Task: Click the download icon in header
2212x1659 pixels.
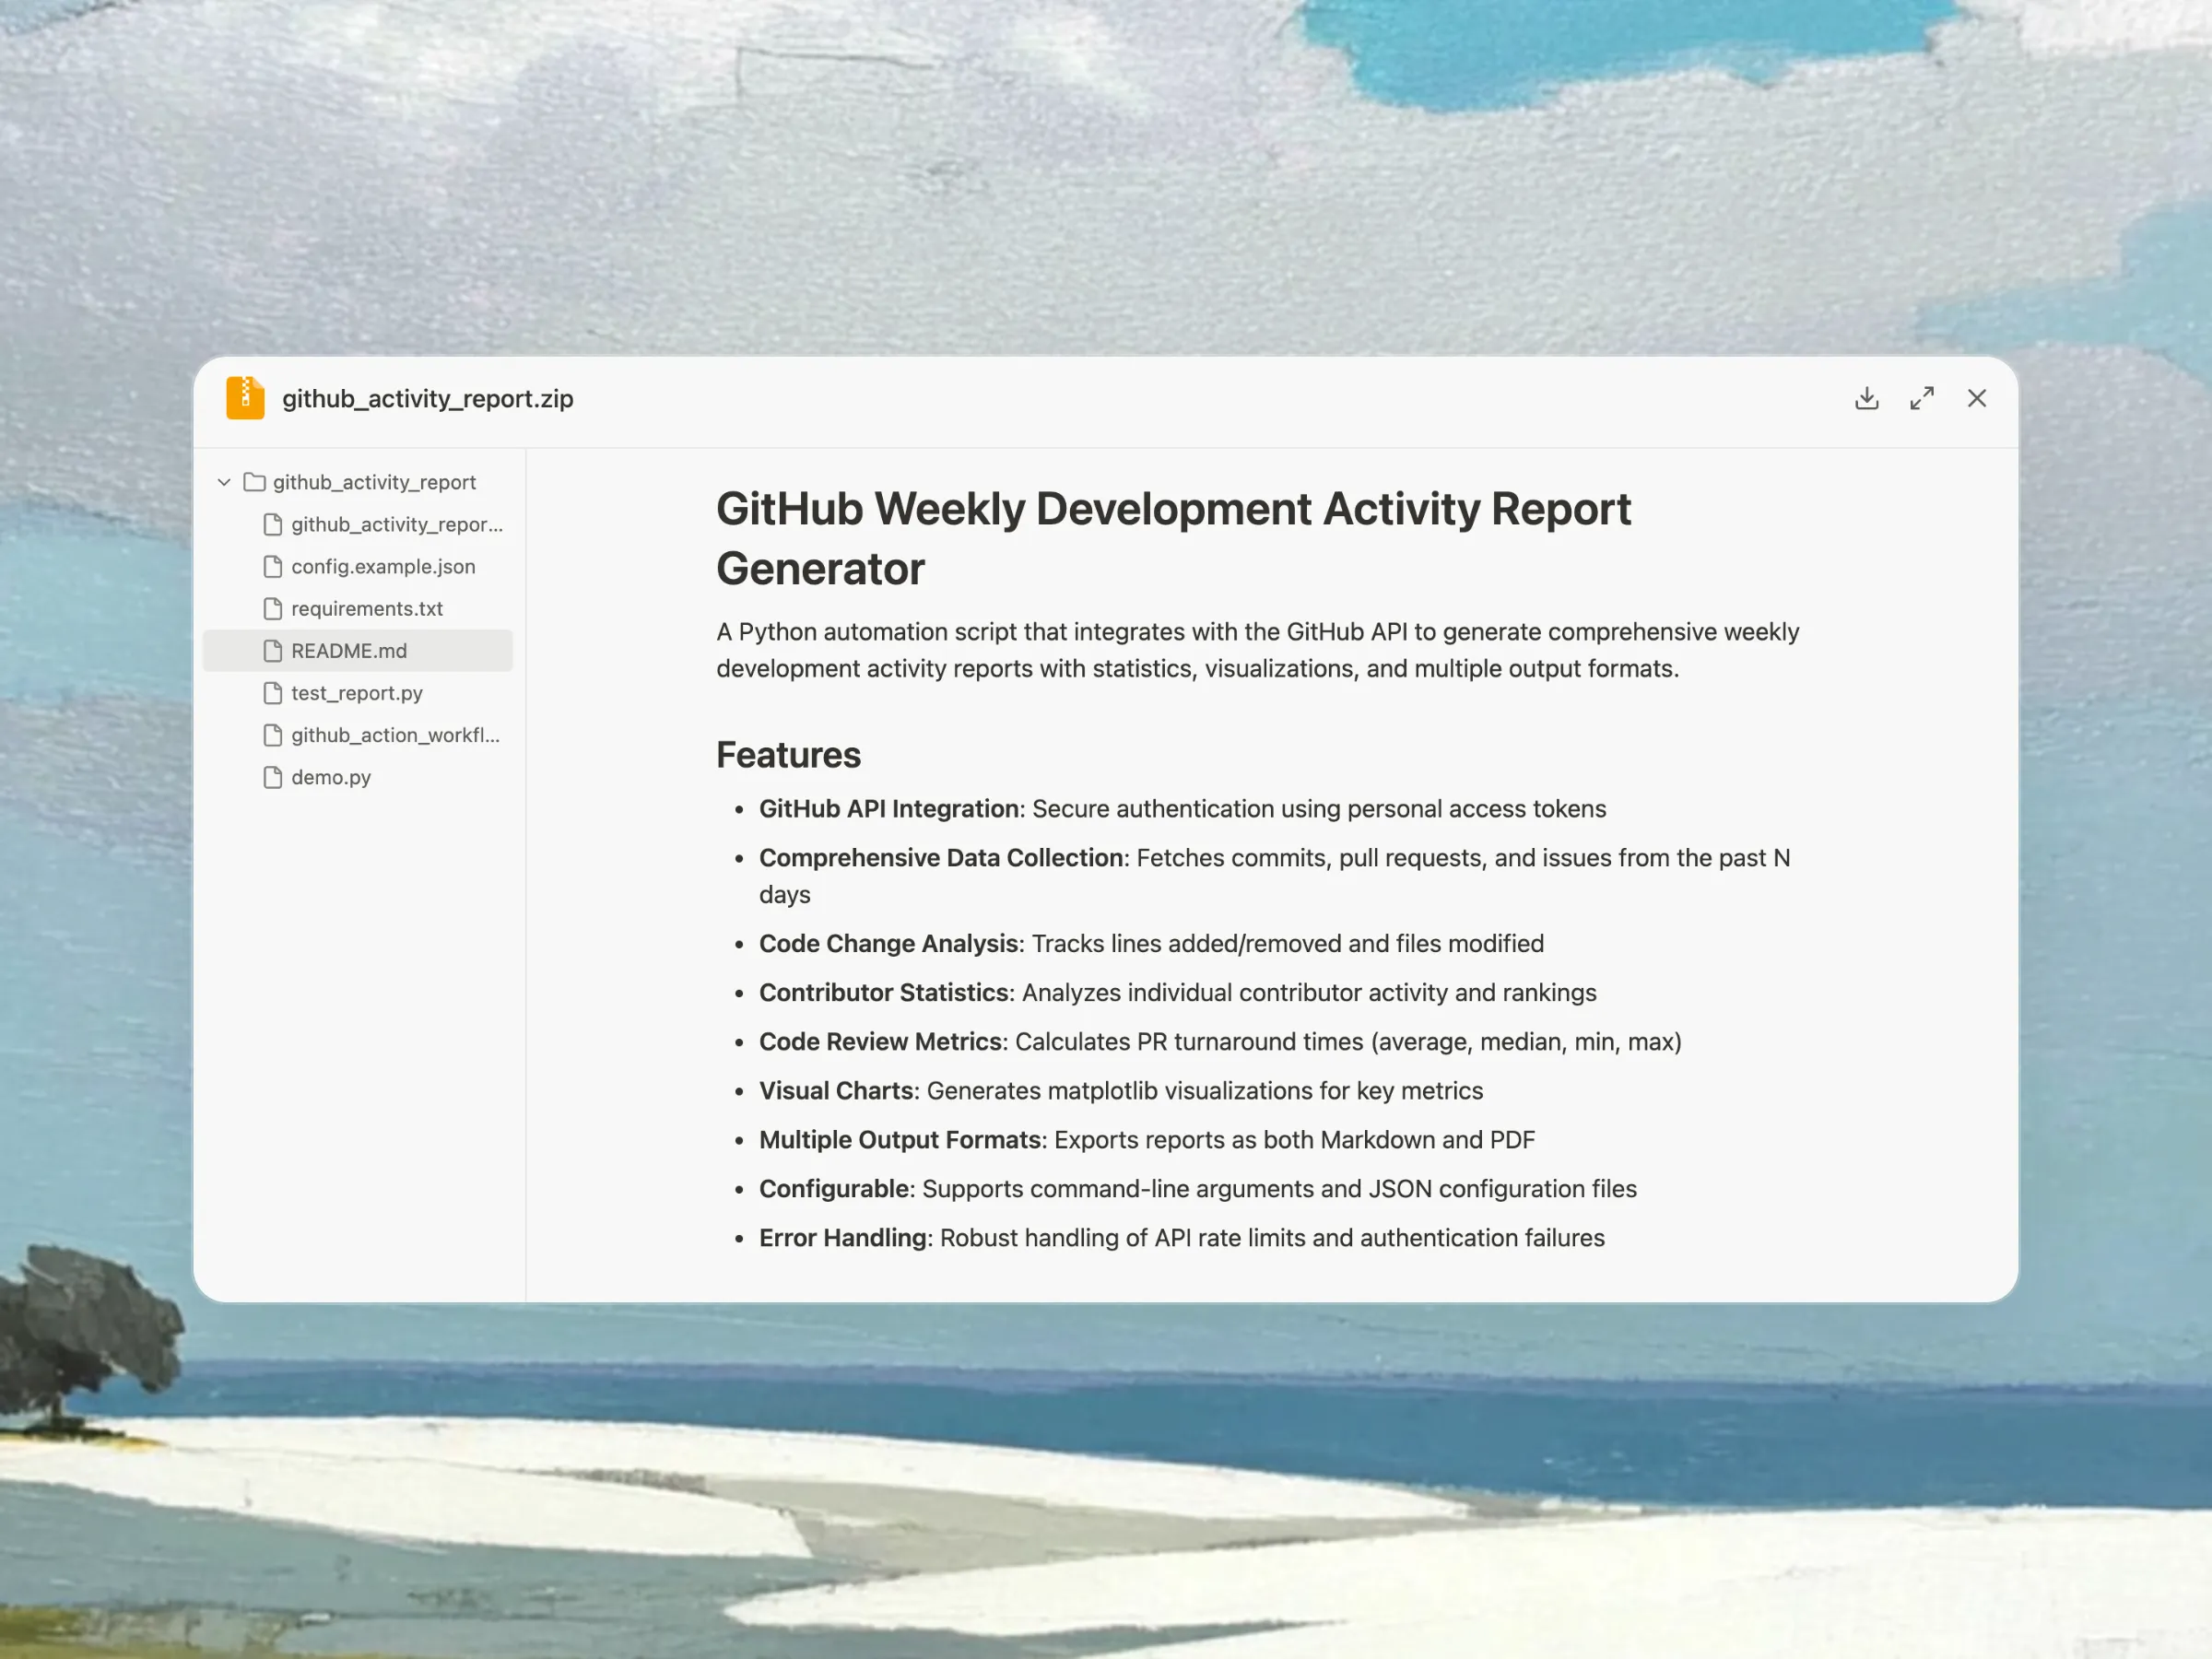Action: click(x=1866, y=398)
